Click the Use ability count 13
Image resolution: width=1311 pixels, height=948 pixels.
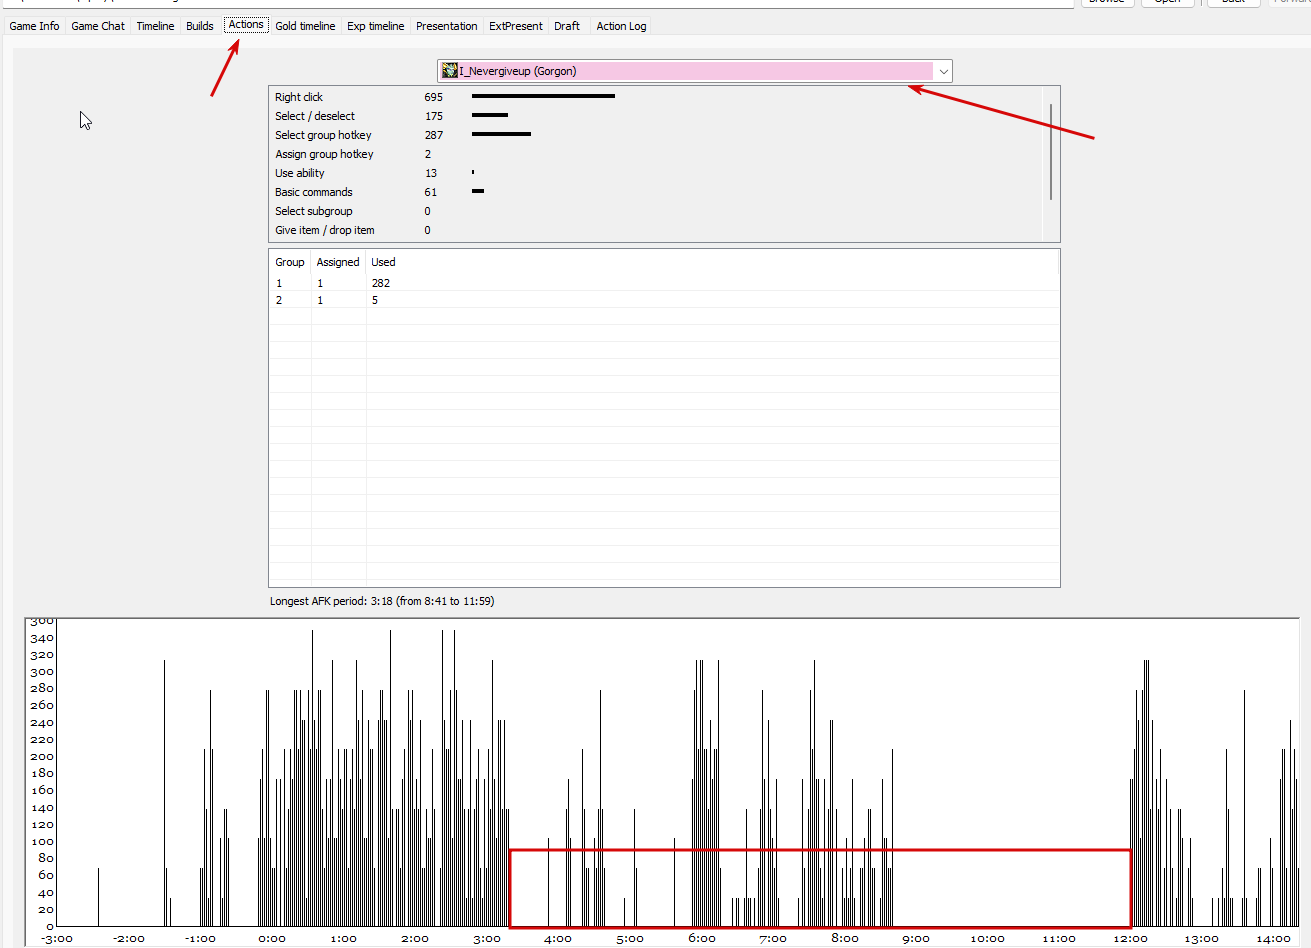point(431,173)
